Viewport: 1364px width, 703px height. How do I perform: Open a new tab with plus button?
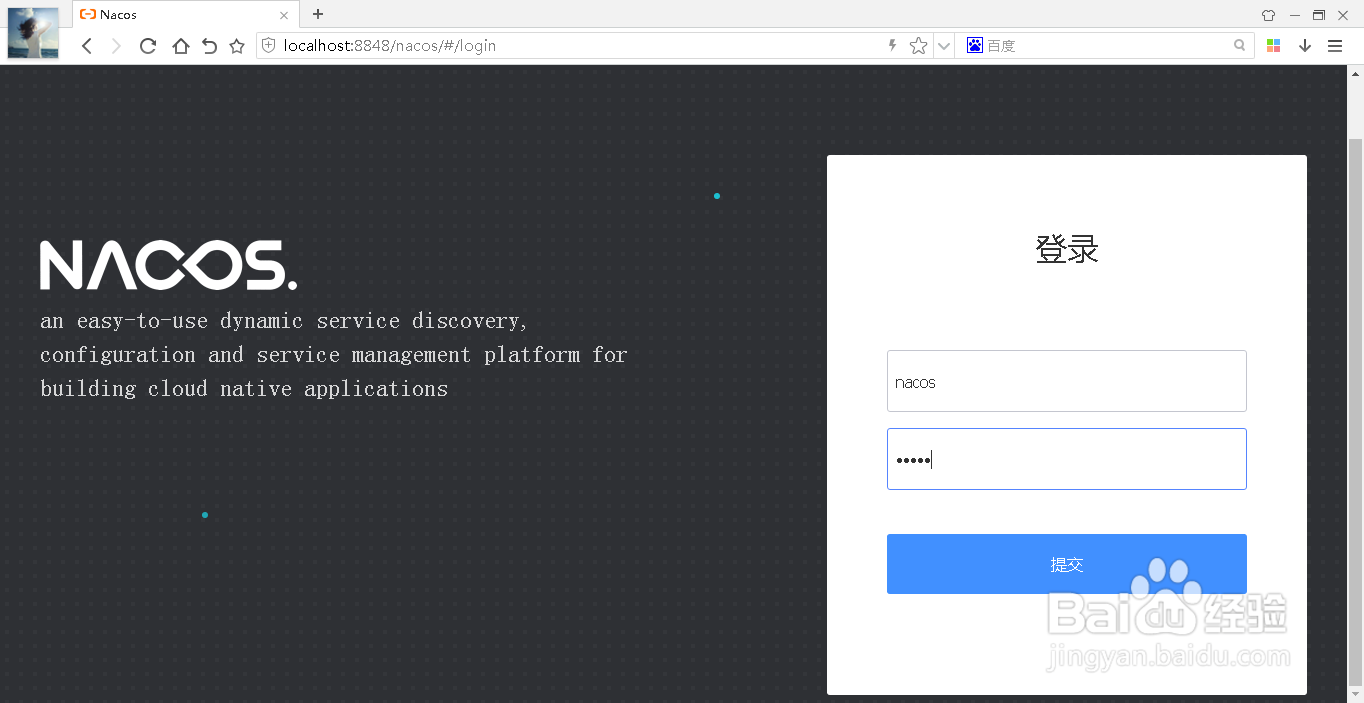318,14
